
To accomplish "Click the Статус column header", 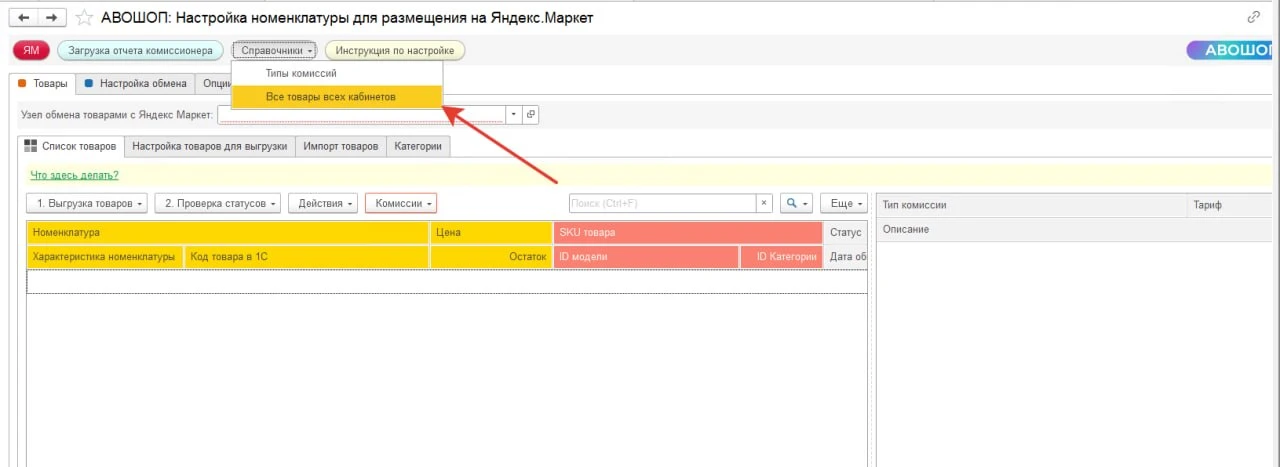I will (845, 232).
